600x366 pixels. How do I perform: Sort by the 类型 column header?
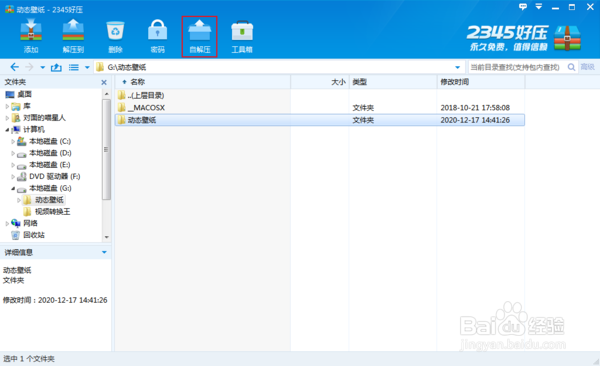393,82
